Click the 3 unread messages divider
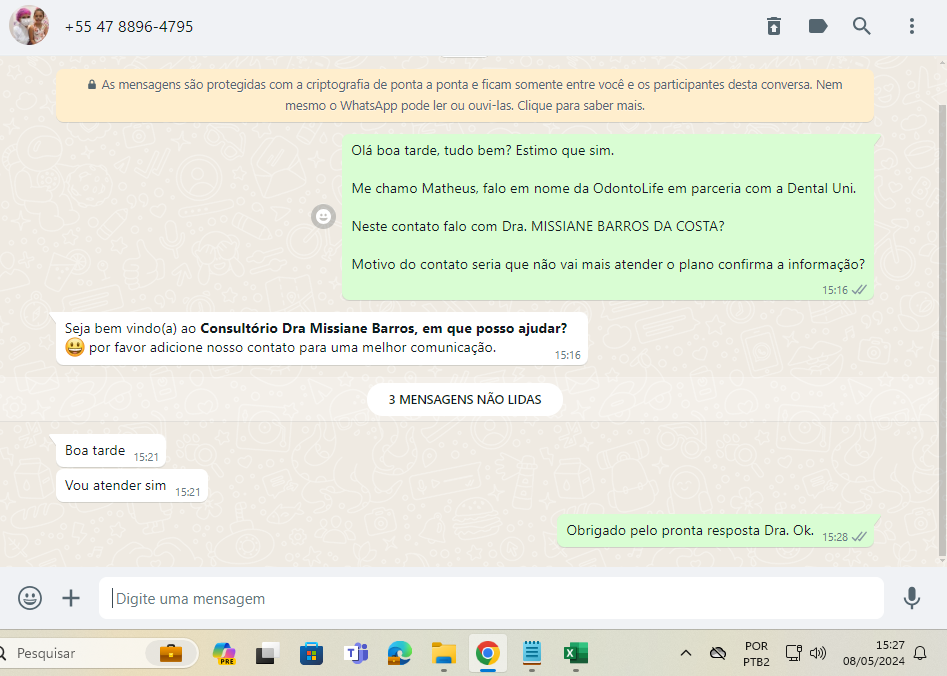947x676 pixels. click(x=465, y=399)
